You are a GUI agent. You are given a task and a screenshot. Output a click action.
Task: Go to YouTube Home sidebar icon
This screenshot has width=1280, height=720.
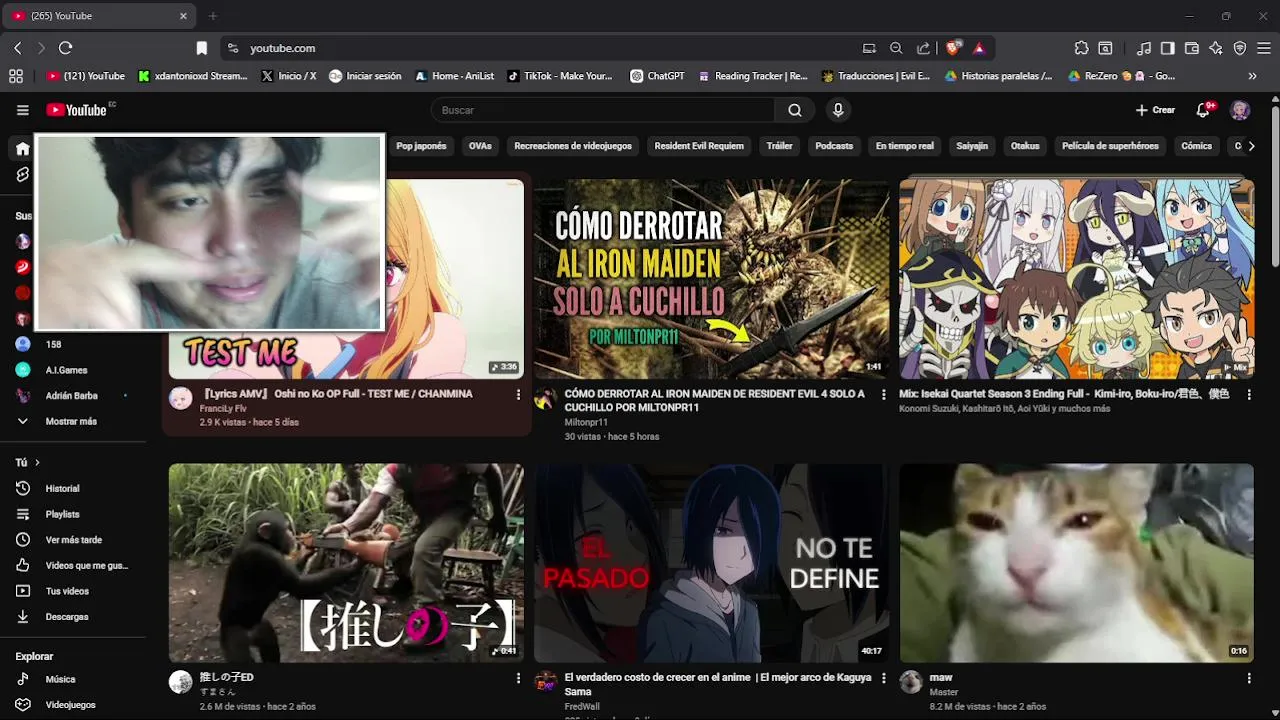click(x=22, y=149)
